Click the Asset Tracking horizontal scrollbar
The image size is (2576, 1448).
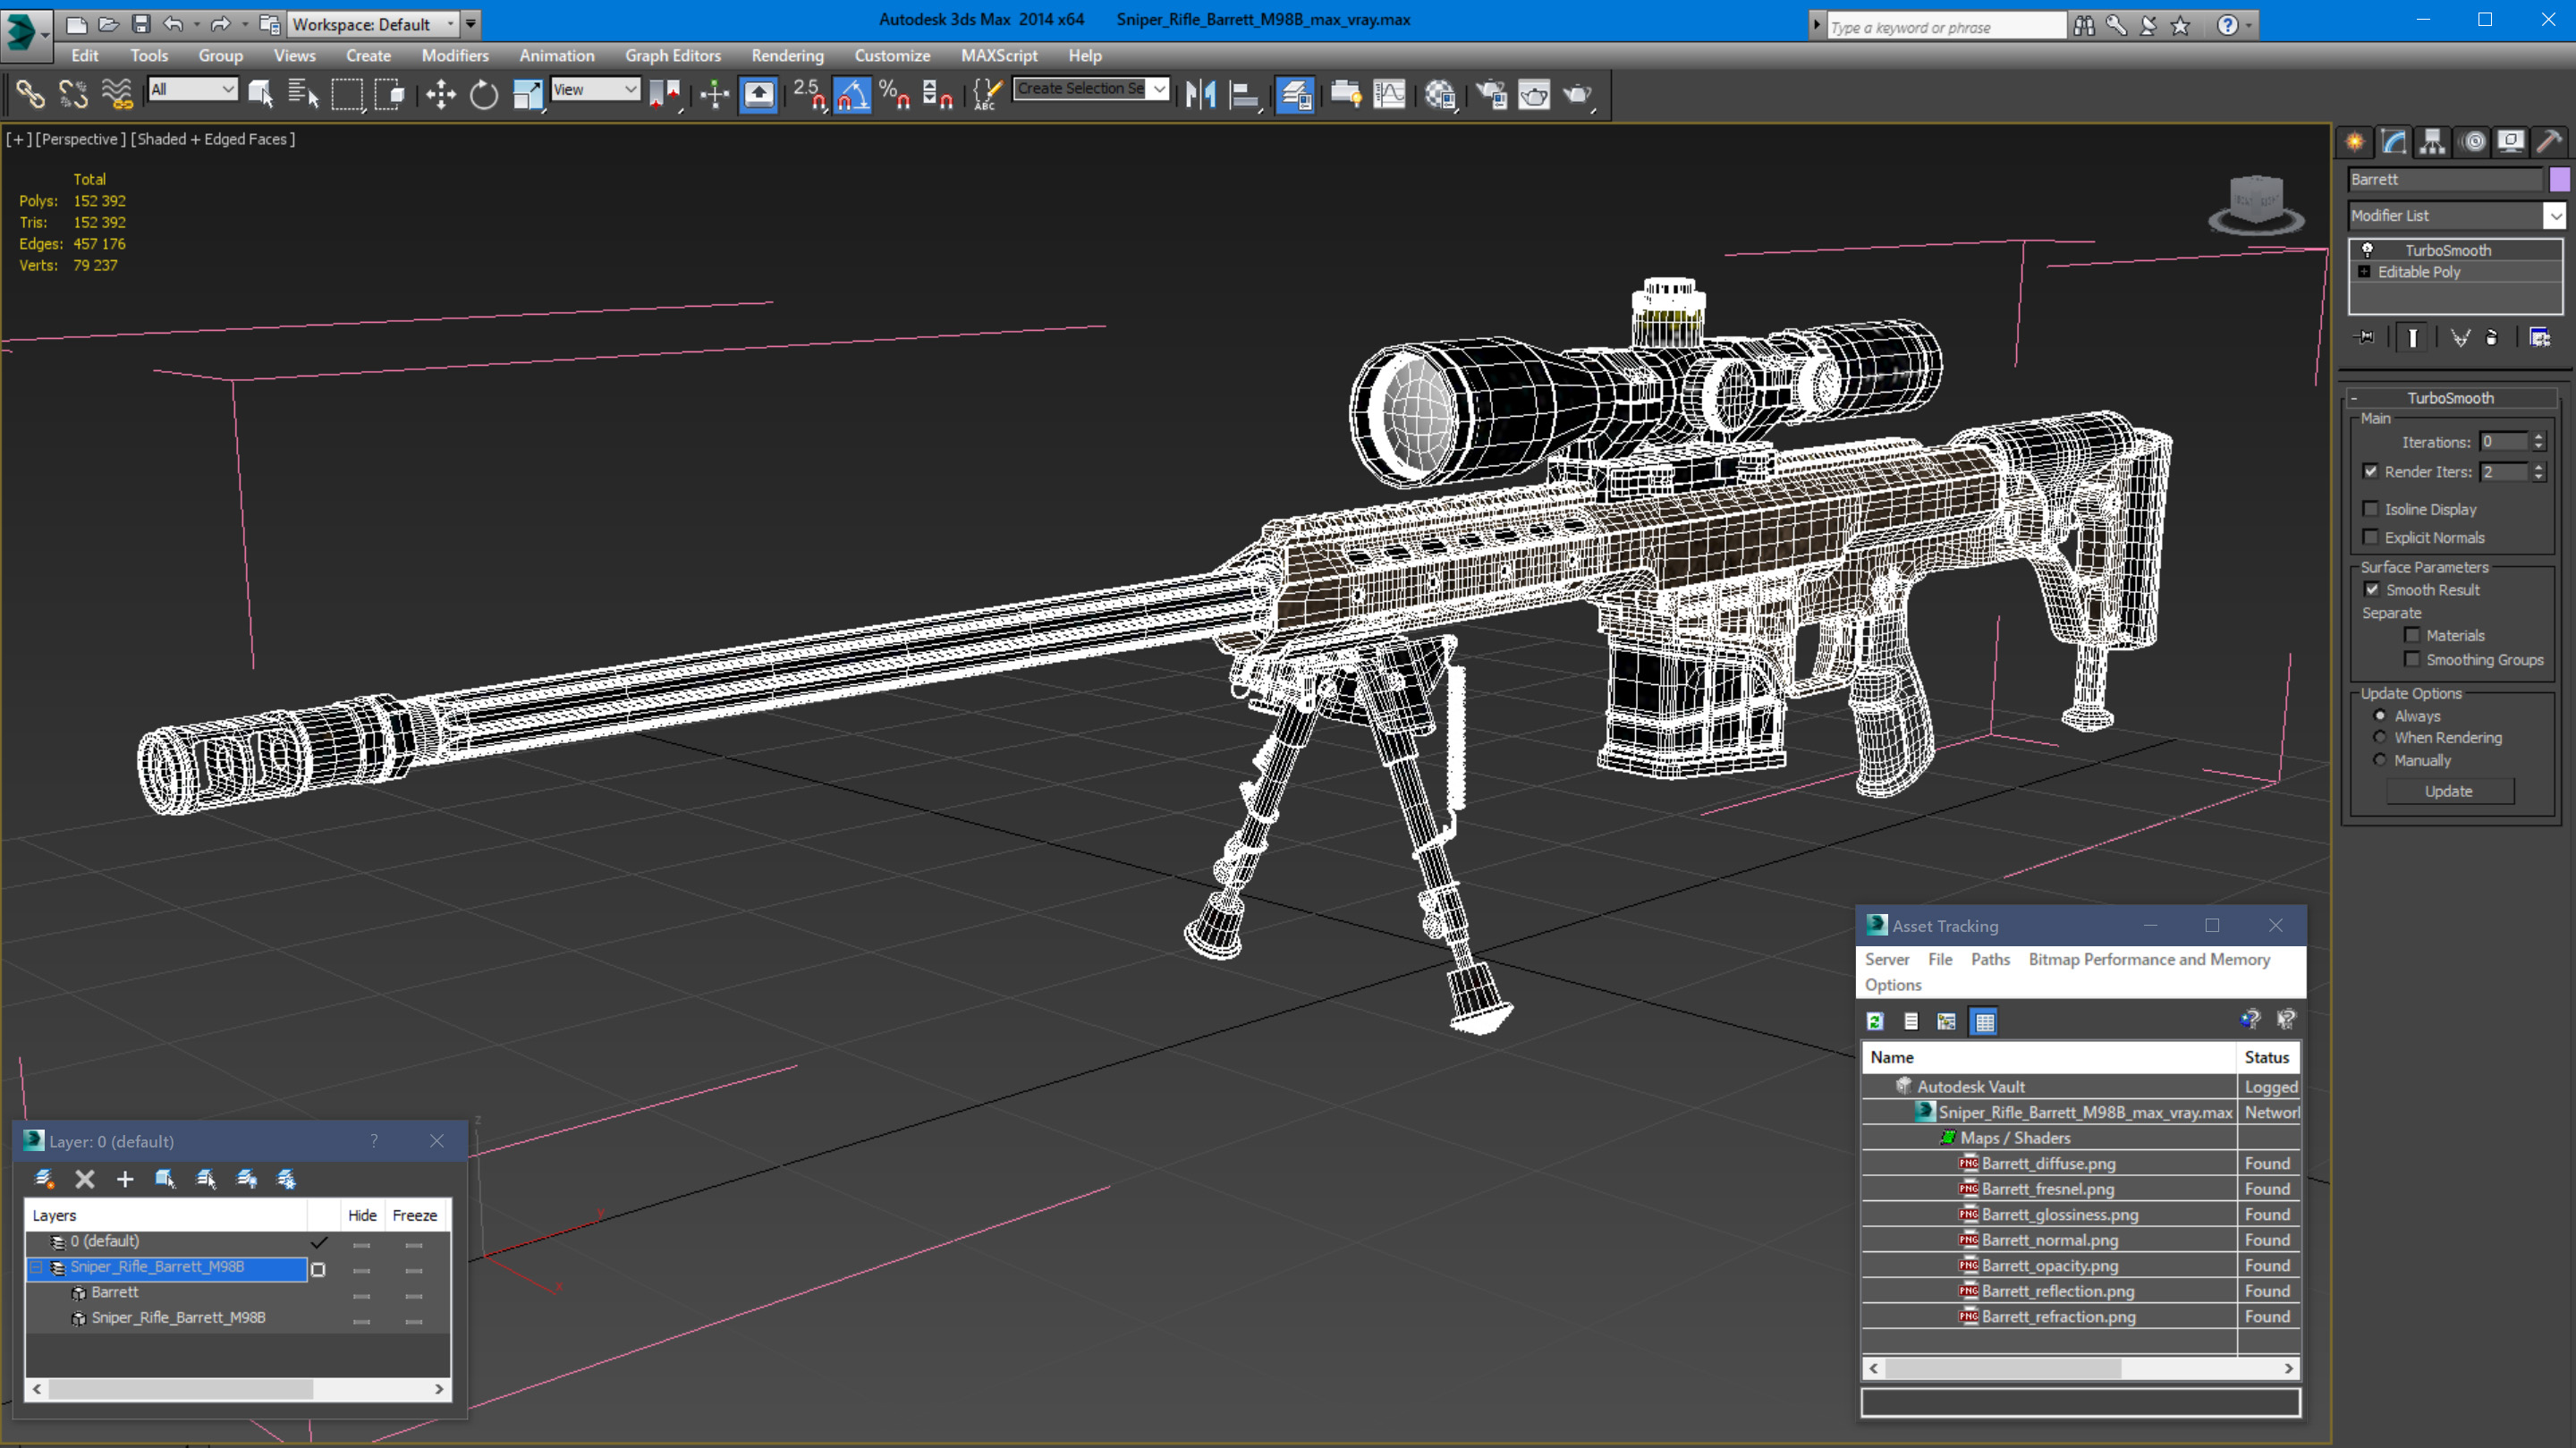click(2081, 1368)
